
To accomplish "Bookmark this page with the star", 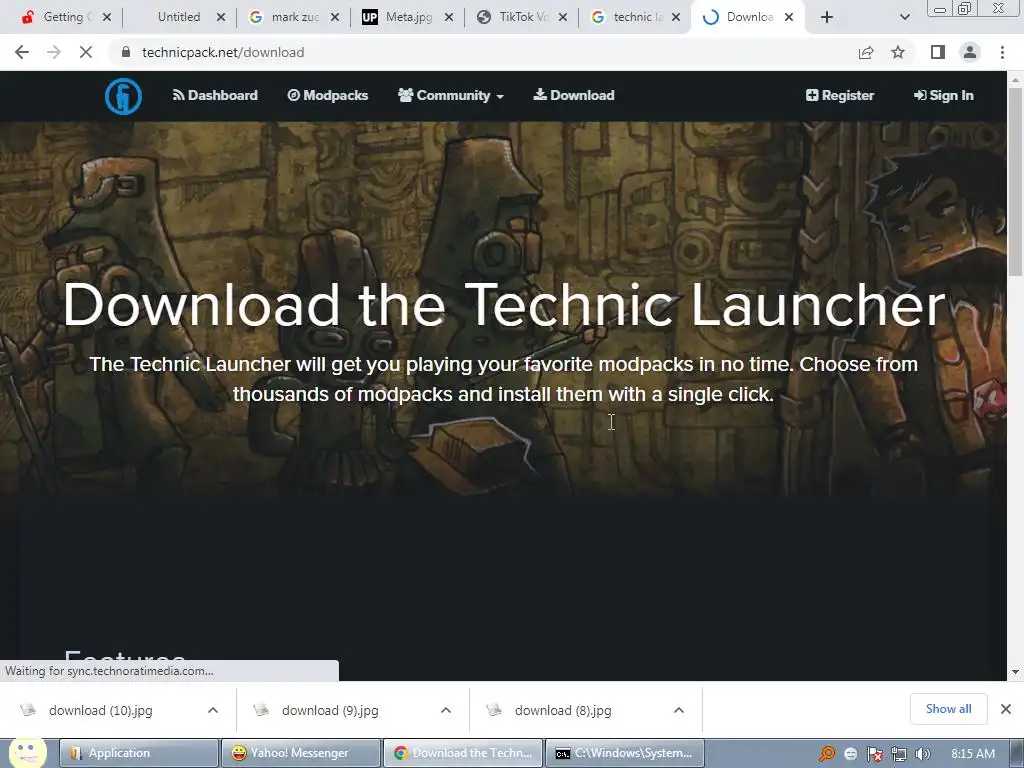I will [x=898, y=52].
